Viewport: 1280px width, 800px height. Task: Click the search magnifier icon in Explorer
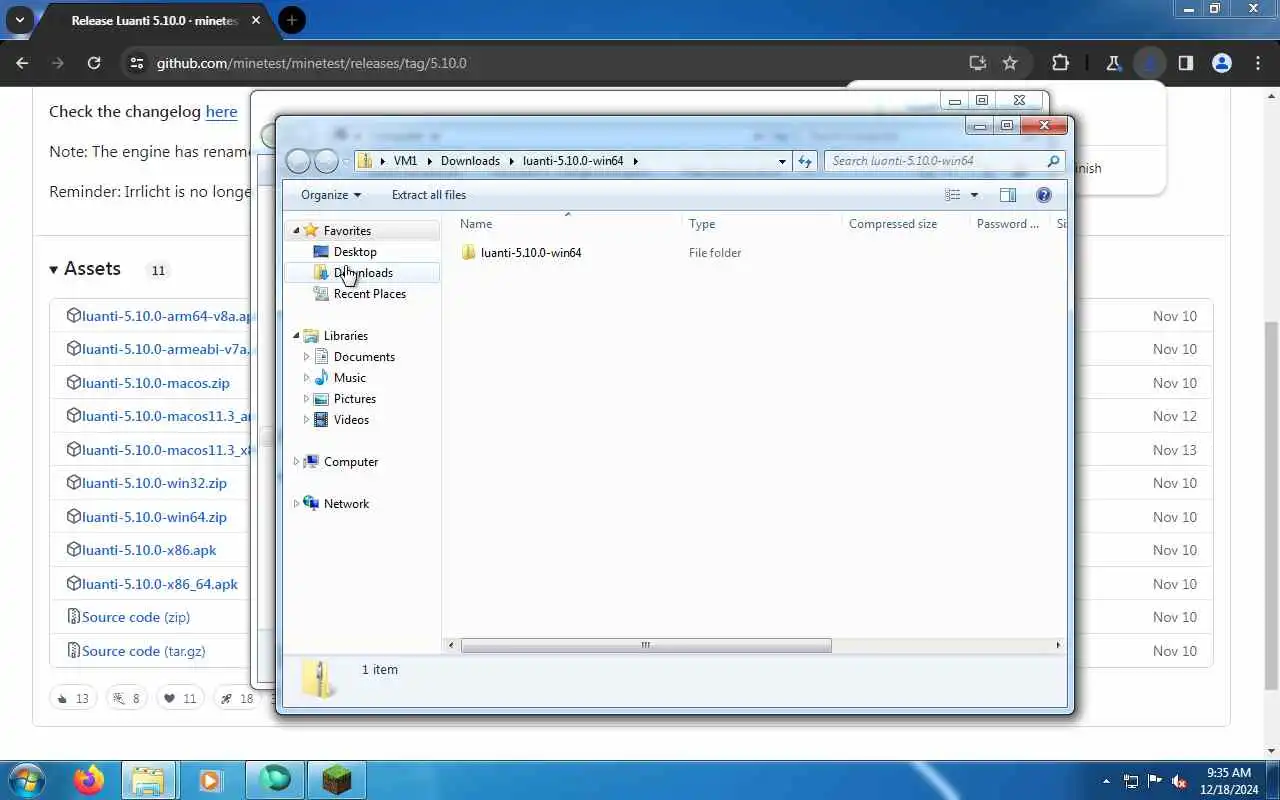tap(1053, 161)
